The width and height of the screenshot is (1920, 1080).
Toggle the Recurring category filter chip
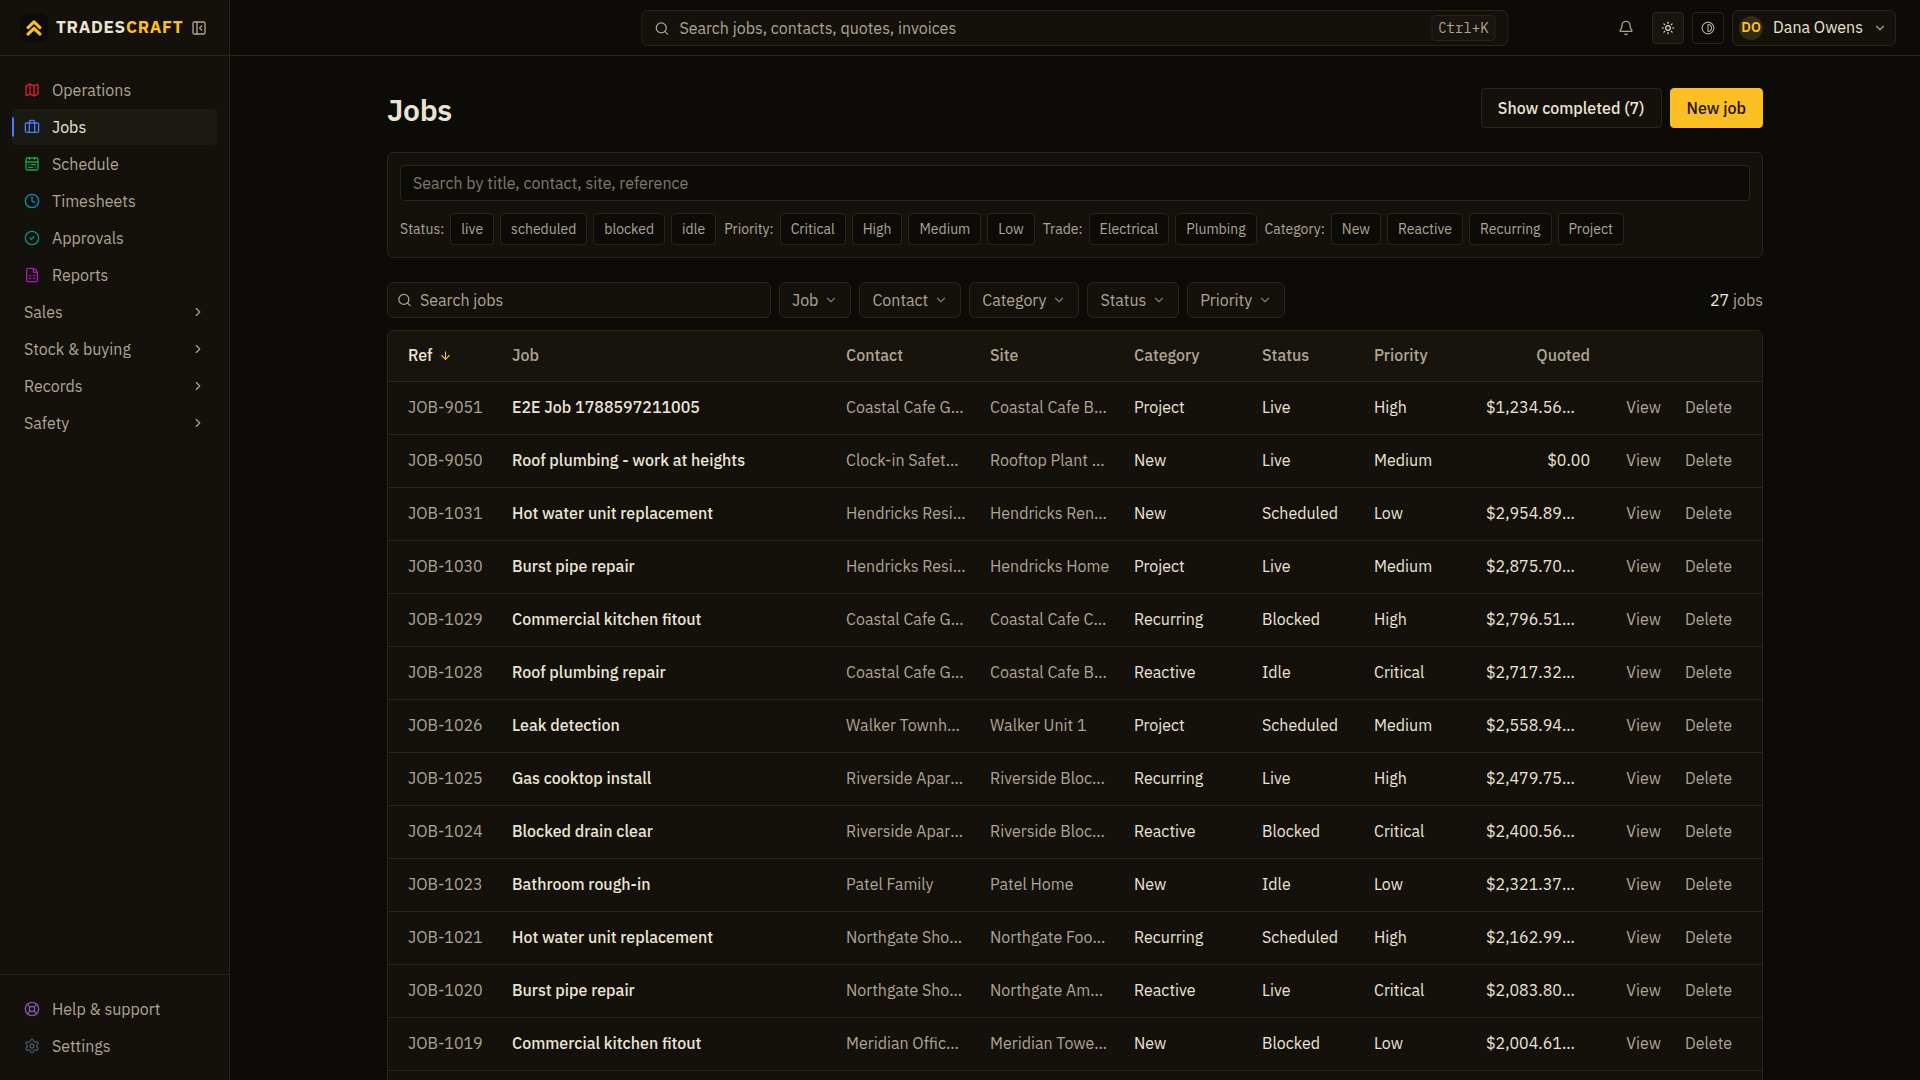pos(1510,229)
